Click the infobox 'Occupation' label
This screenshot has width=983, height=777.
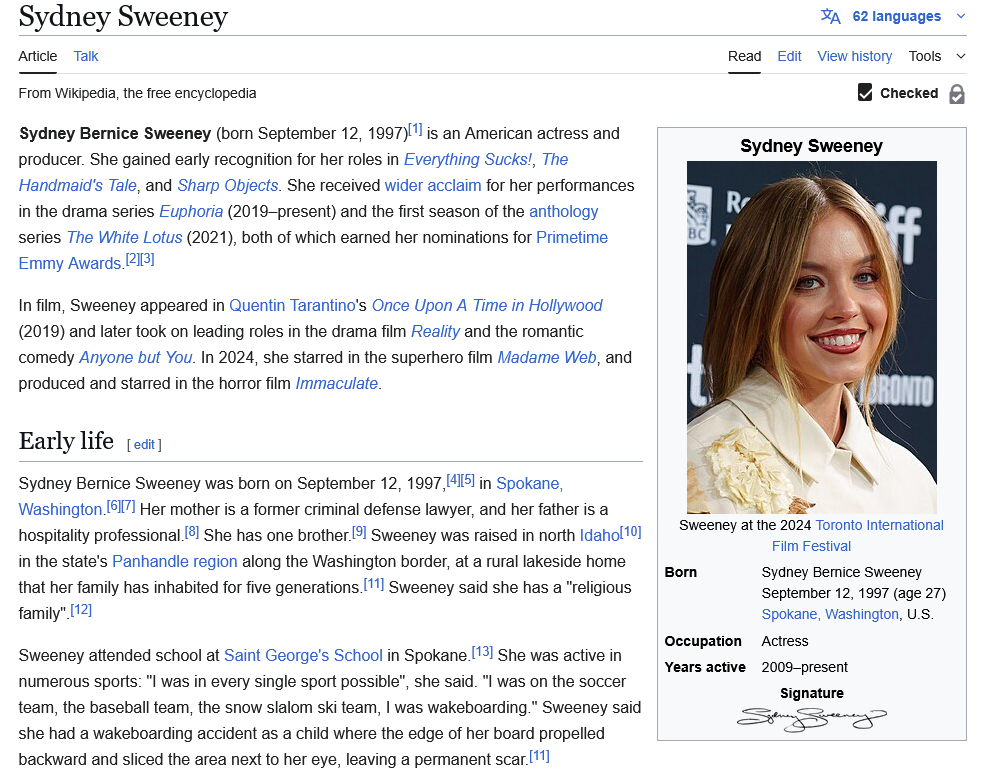[x=703, y=642]
